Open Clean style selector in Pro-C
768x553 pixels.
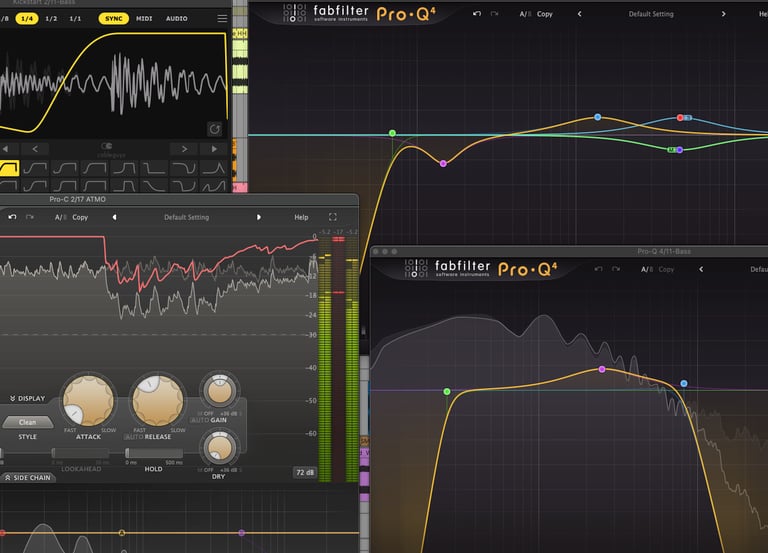click(x=27, y=422)
